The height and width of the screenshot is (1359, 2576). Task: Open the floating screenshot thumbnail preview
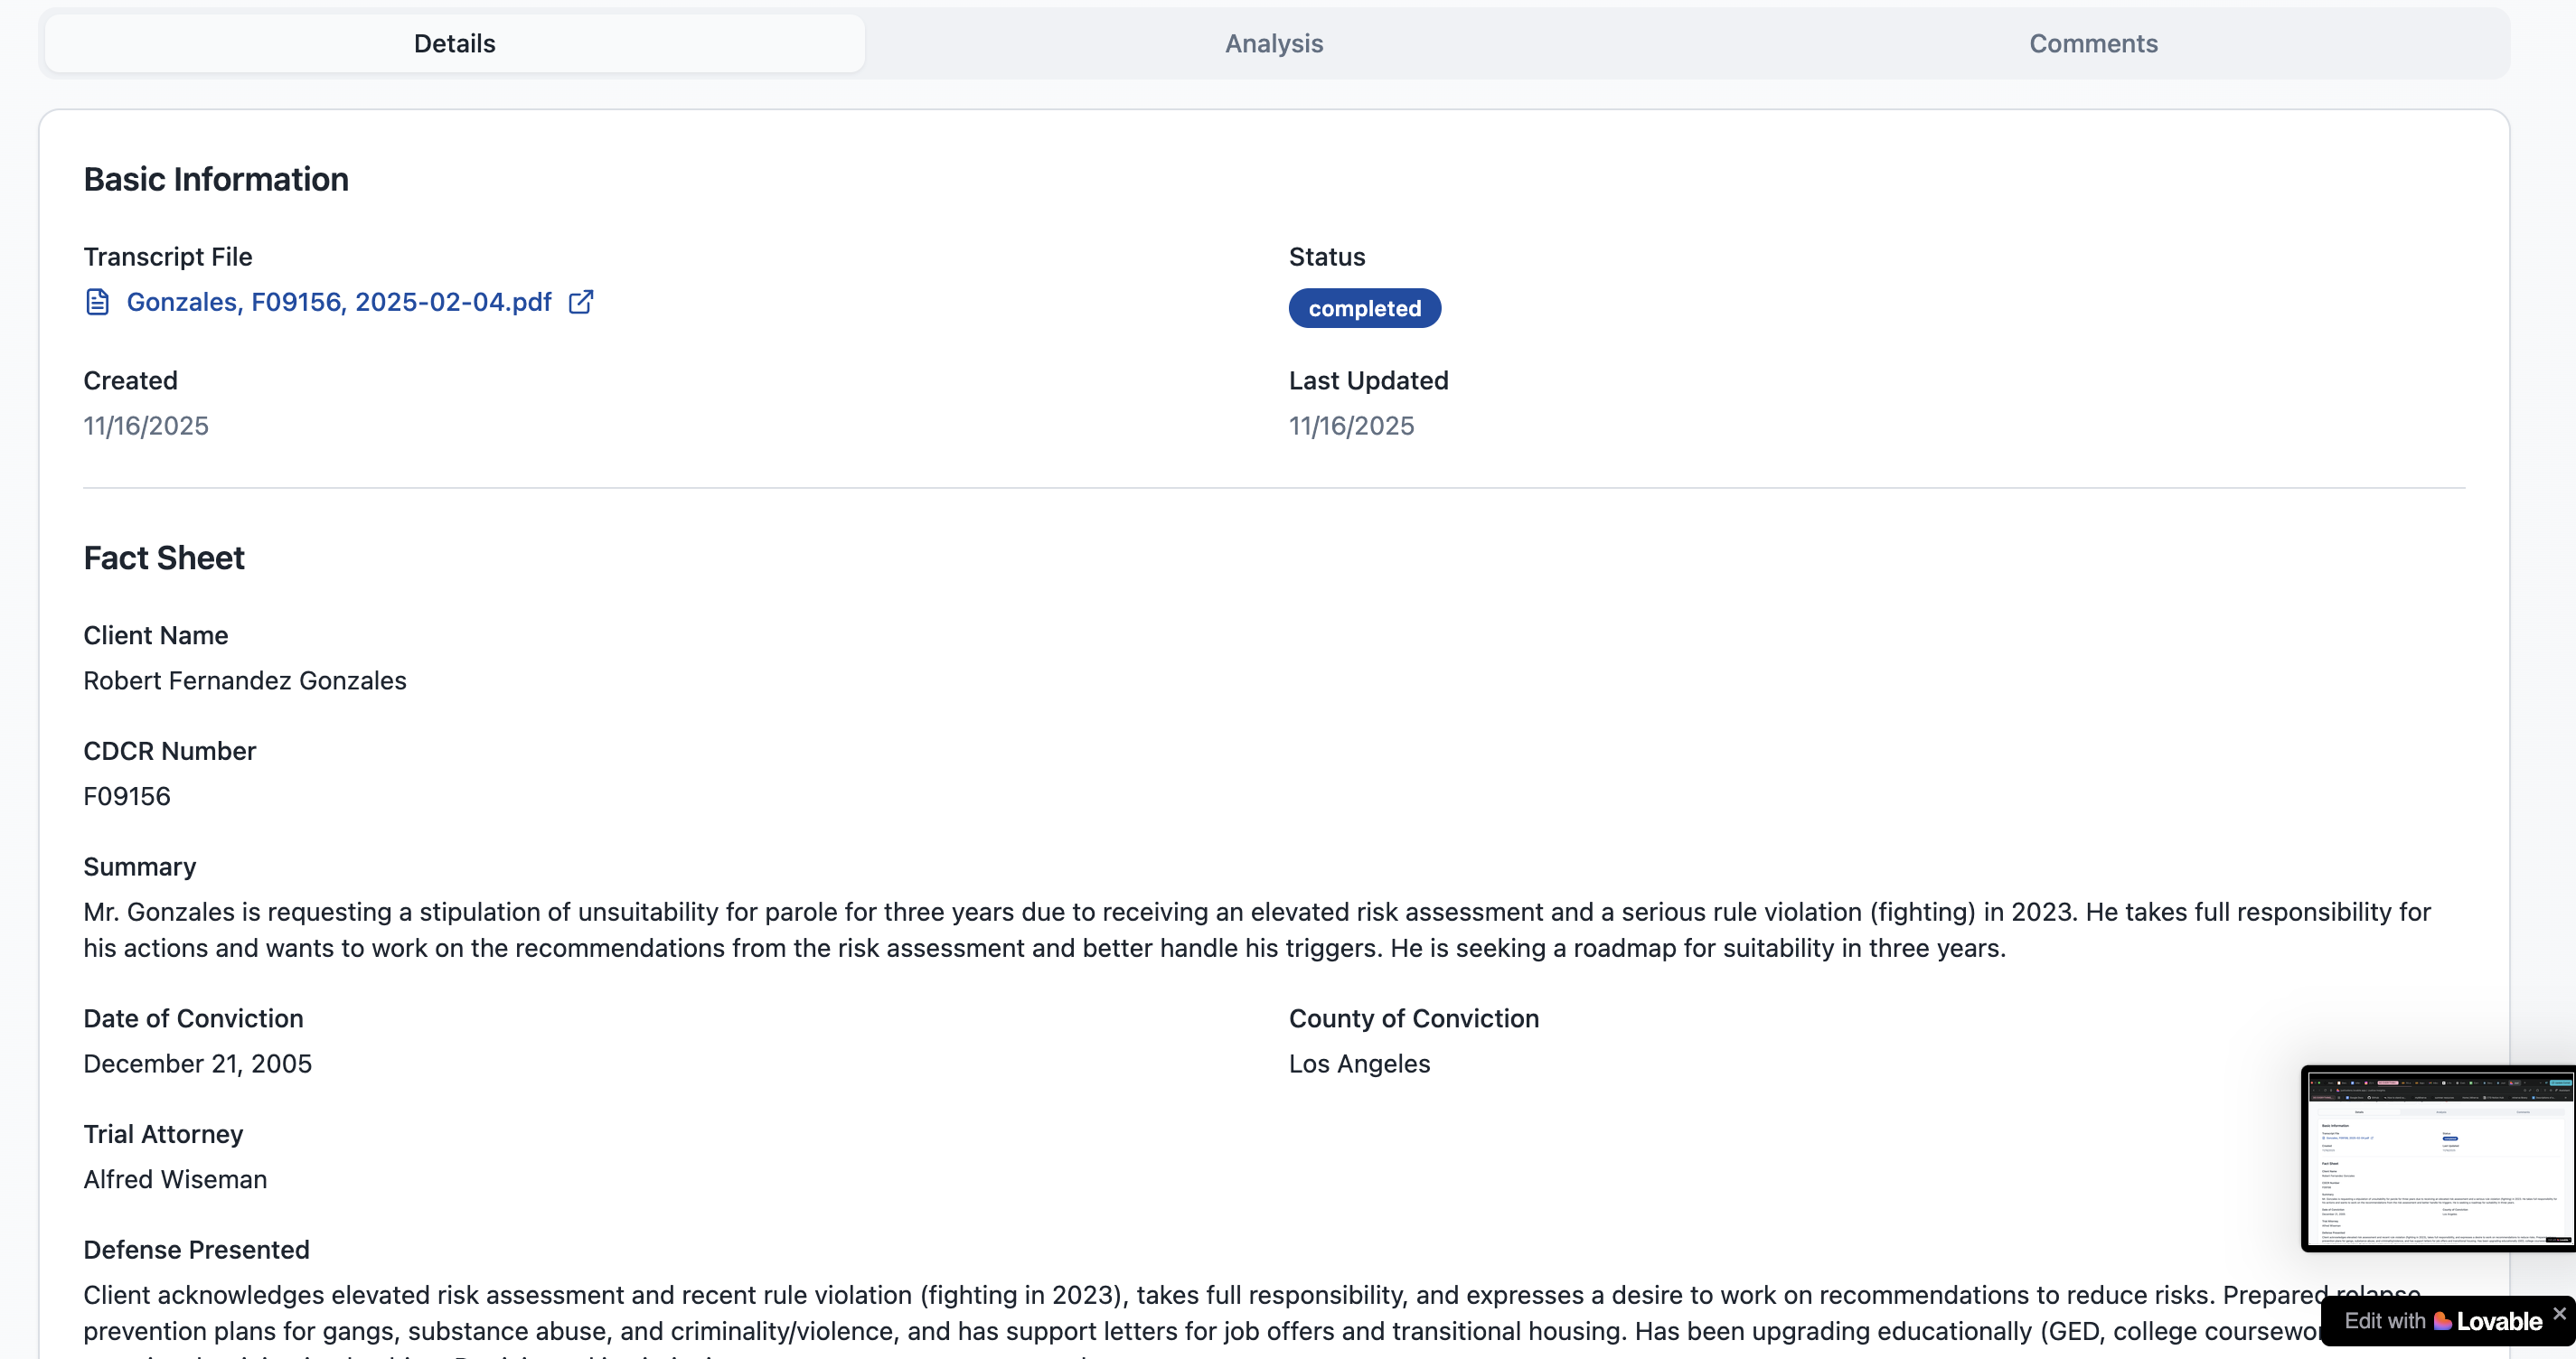pos(2438,1158)
